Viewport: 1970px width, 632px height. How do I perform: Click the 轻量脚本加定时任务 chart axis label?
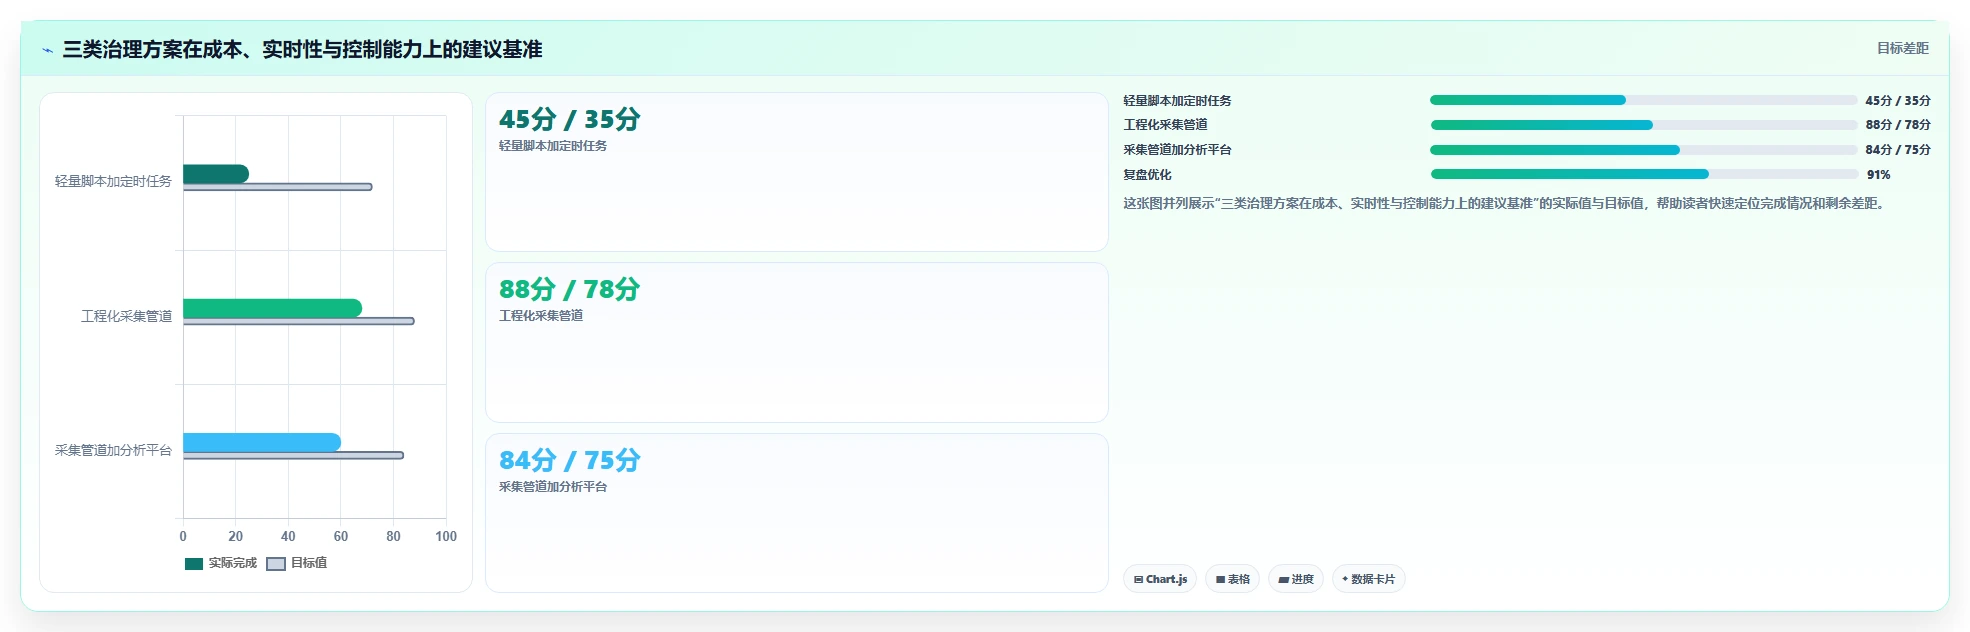coord(113,181)
